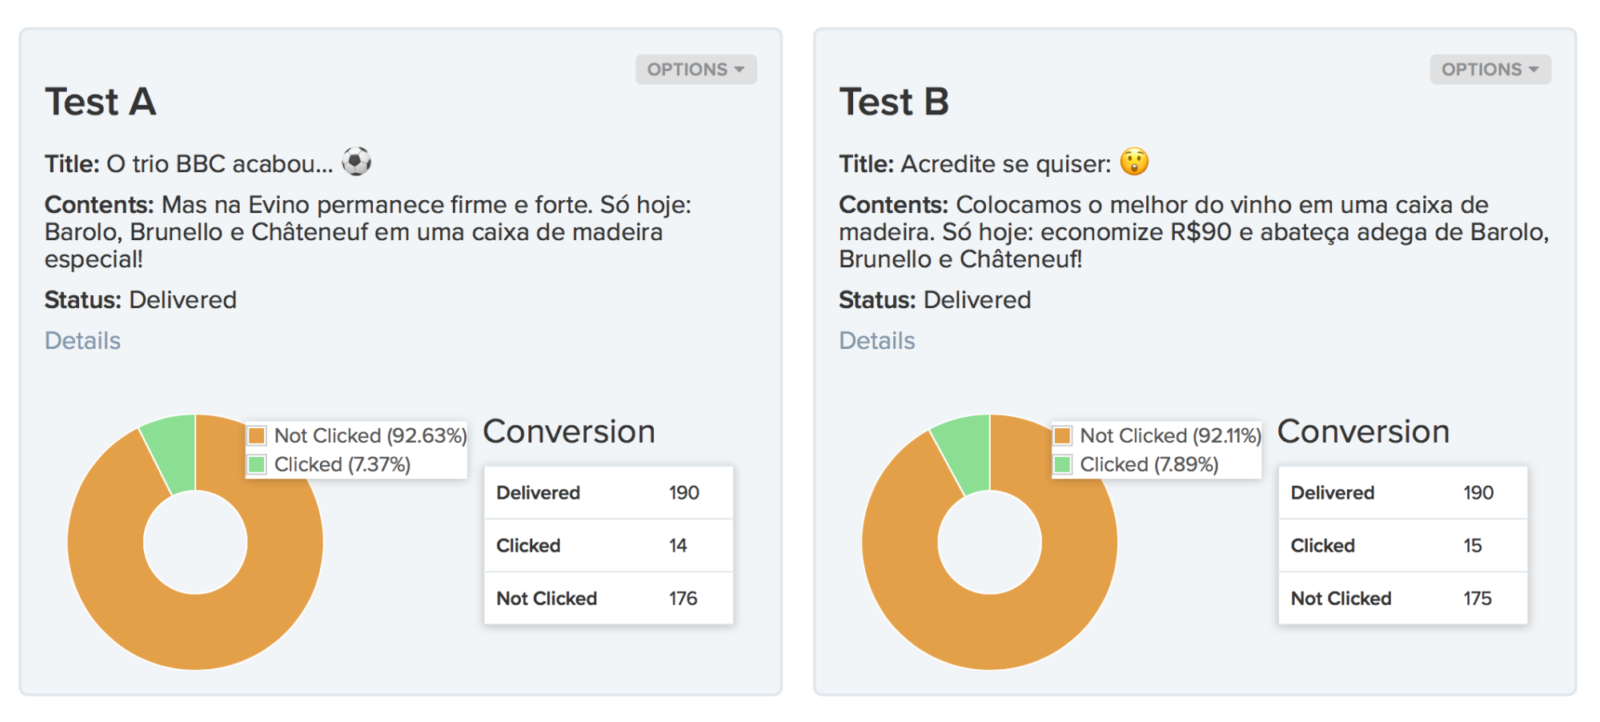Select the Not Clicked row in Test B table
Image resolution: width=1600 pixels, height=722 pixels.
[1402, 599]
